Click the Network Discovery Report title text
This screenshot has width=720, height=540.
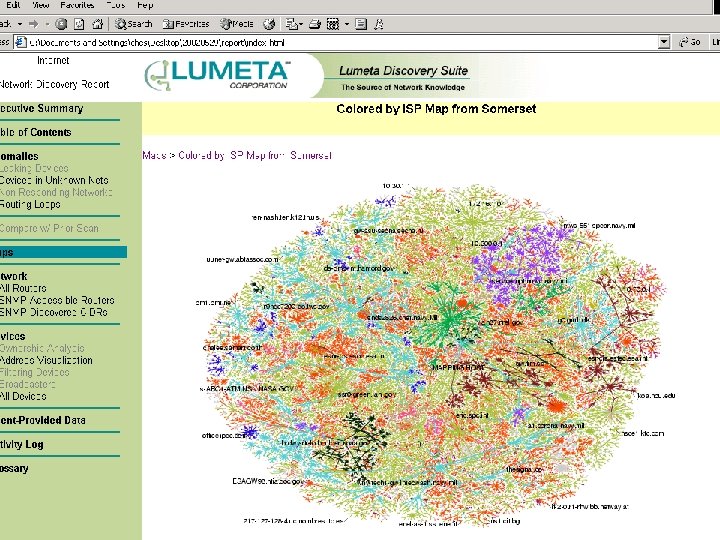(55, 84)
